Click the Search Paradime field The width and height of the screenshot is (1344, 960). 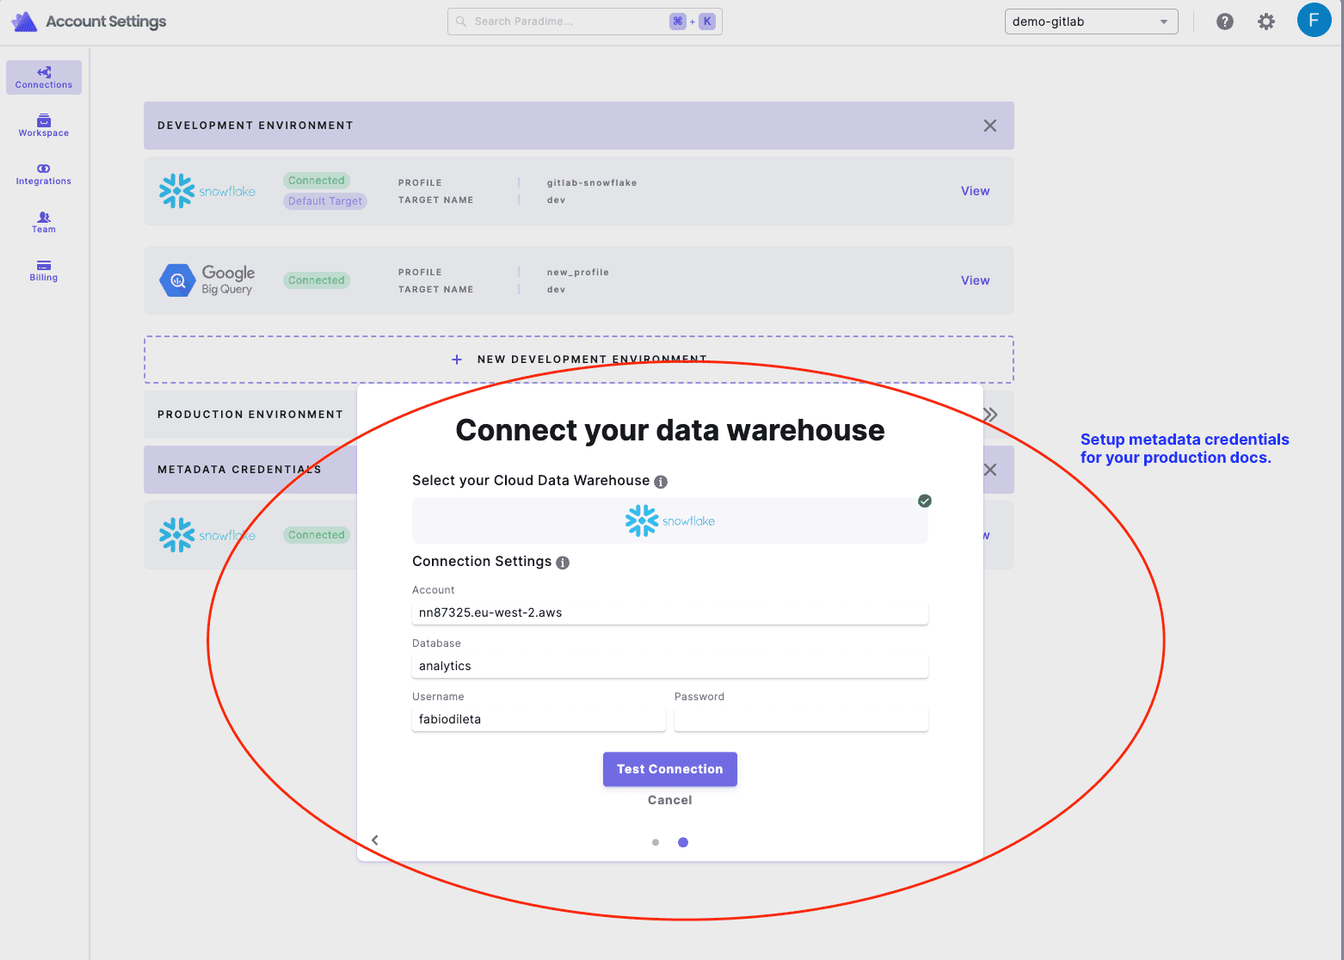(585, 21)
